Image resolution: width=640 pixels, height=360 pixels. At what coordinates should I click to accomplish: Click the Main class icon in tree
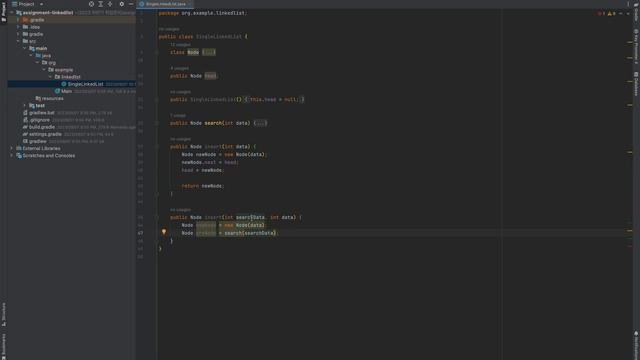pos(57,91)
